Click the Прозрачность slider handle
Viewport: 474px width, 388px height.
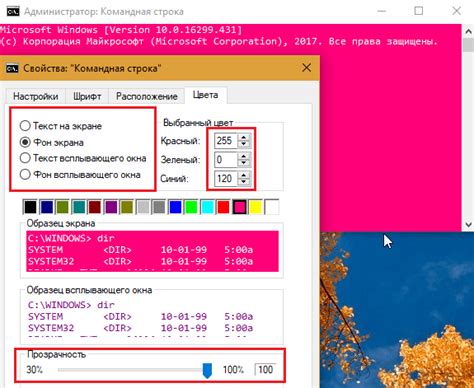coord(207,370)
